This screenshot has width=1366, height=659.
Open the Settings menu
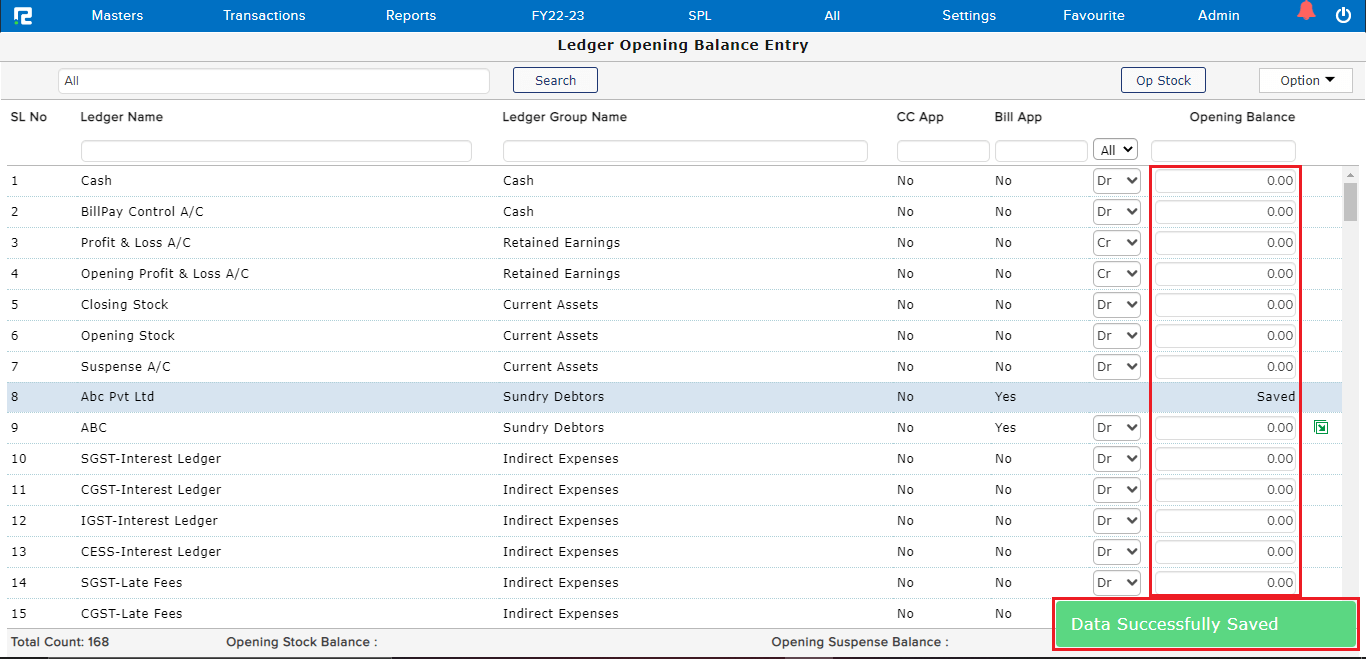tap(968, 16)
